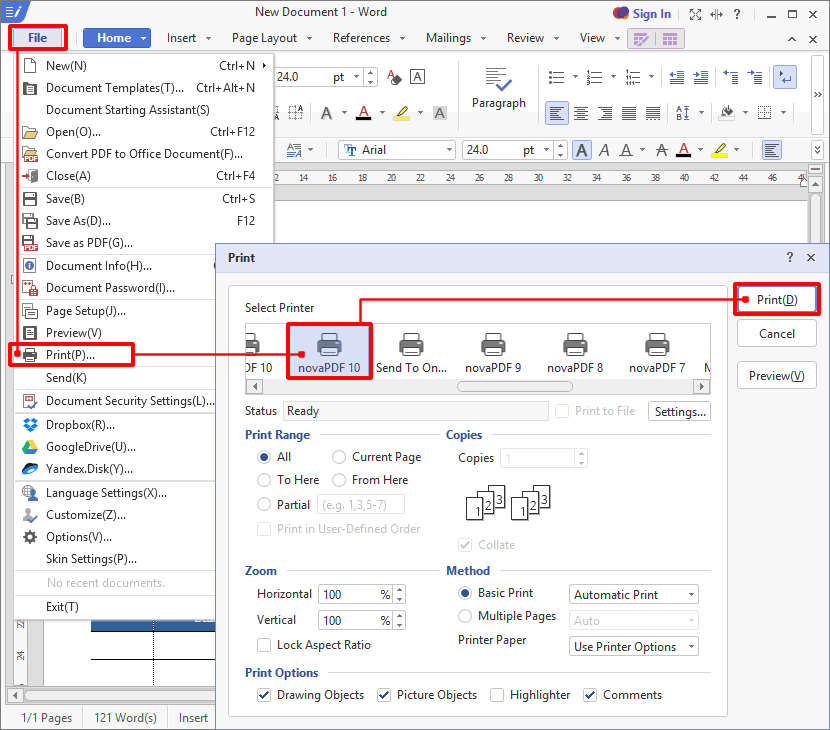
Task: Click the printer list horizontal scrollbar
Action: [x=515, y=386]
